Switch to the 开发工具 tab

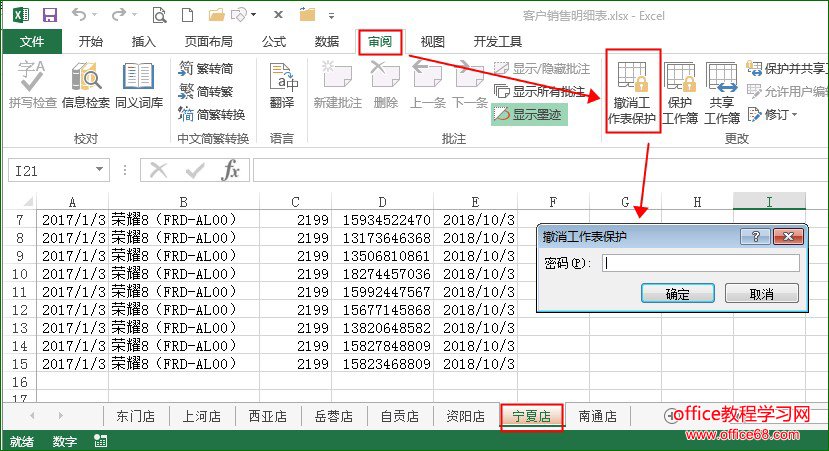(x=498, y=42)
